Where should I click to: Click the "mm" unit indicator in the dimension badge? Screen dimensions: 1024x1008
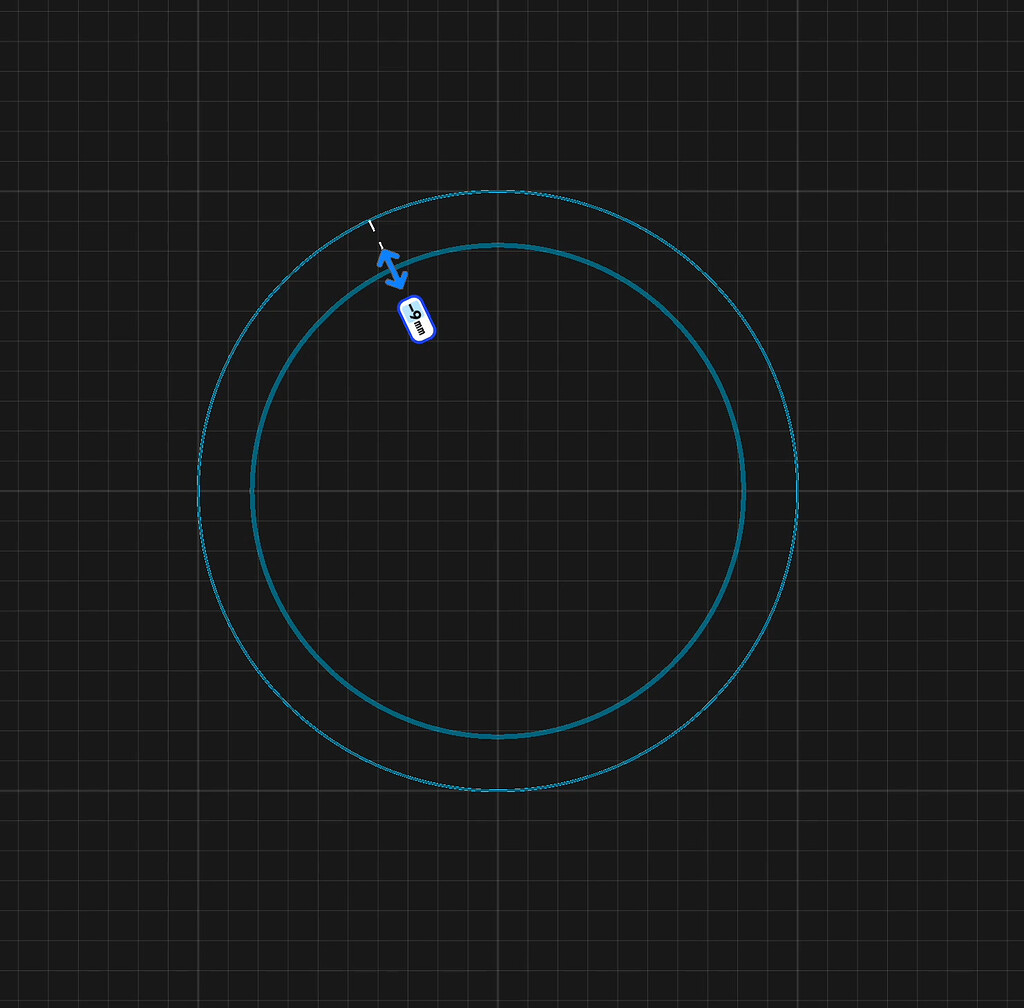421,328
